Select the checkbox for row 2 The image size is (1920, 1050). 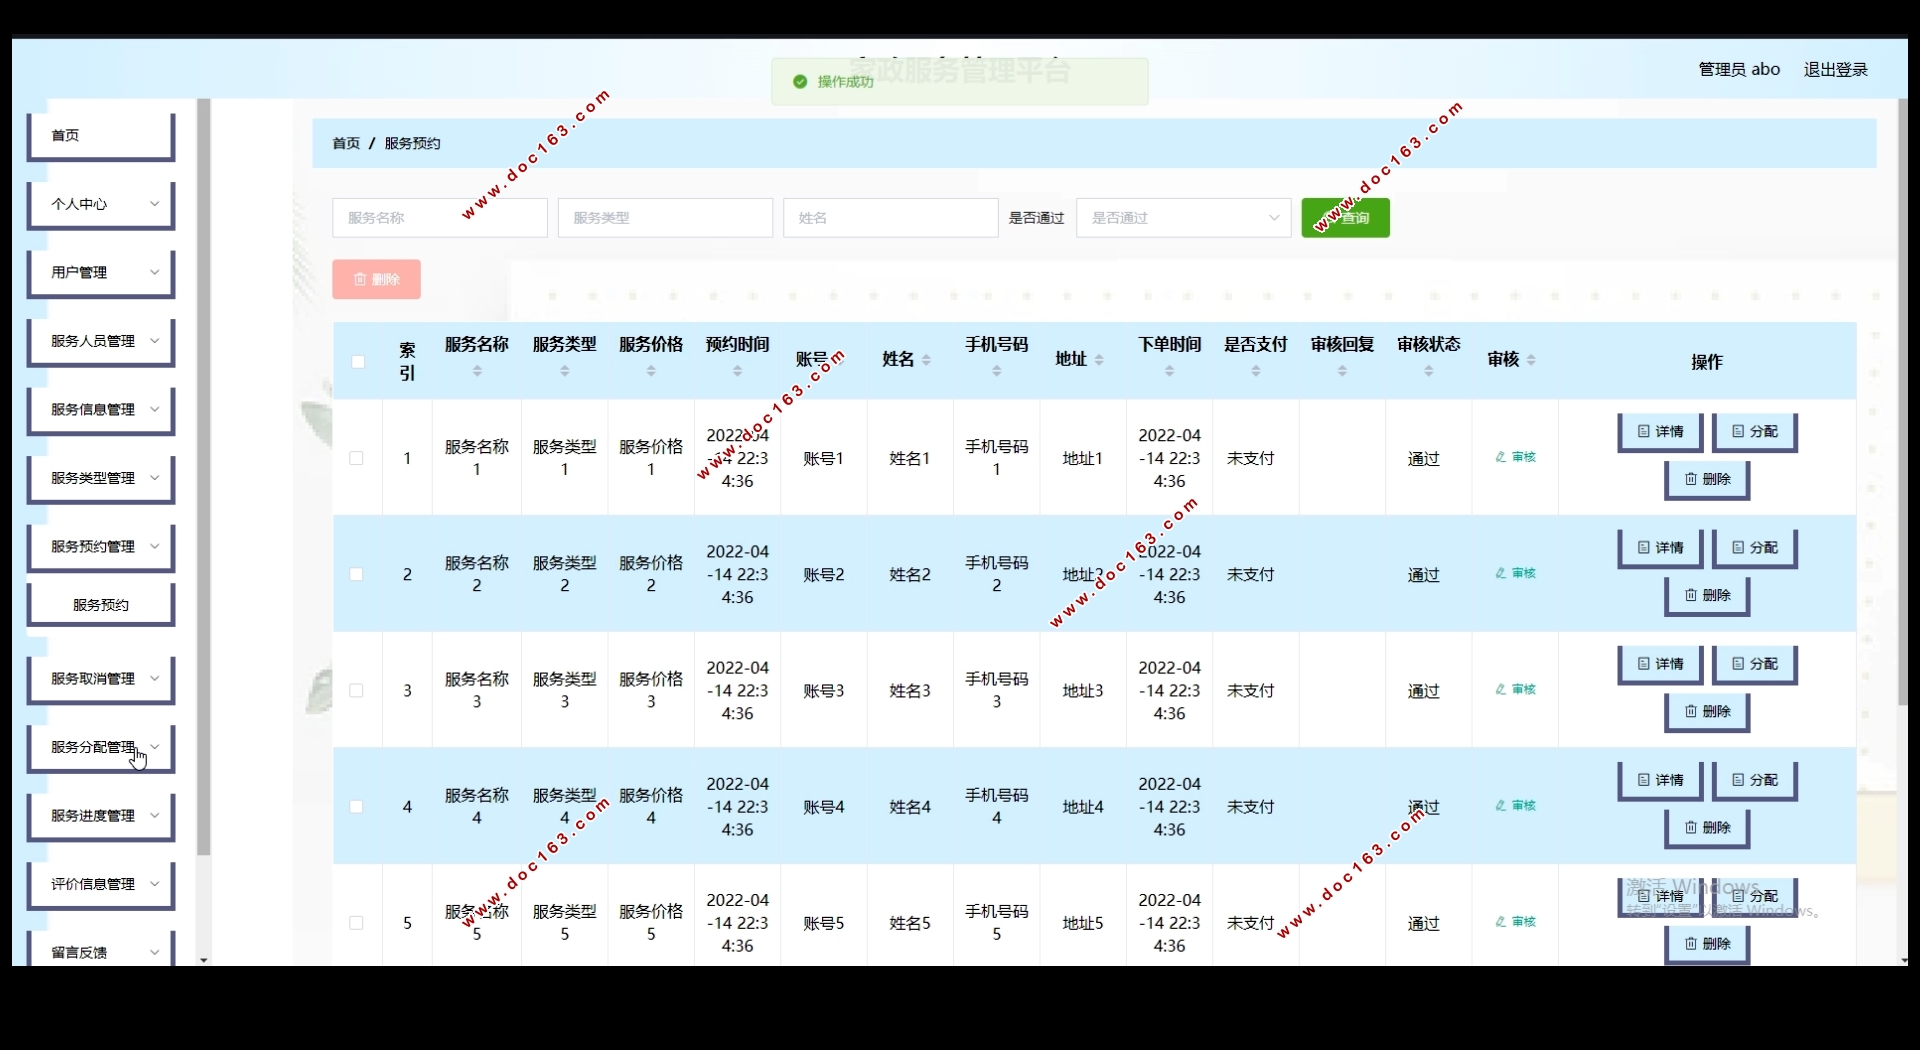point(356,574)
